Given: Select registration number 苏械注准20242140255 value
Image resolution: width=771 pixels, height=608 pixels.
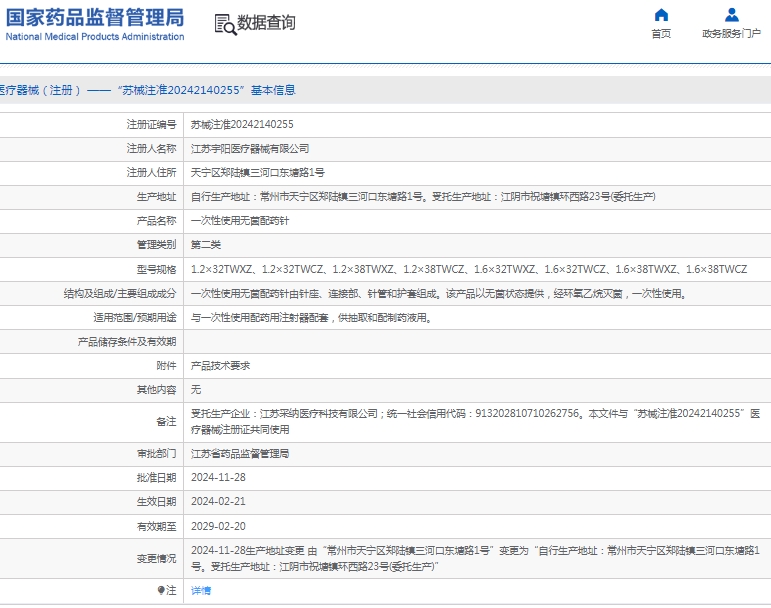Looking at the screenshot, I should click(242, 124).
